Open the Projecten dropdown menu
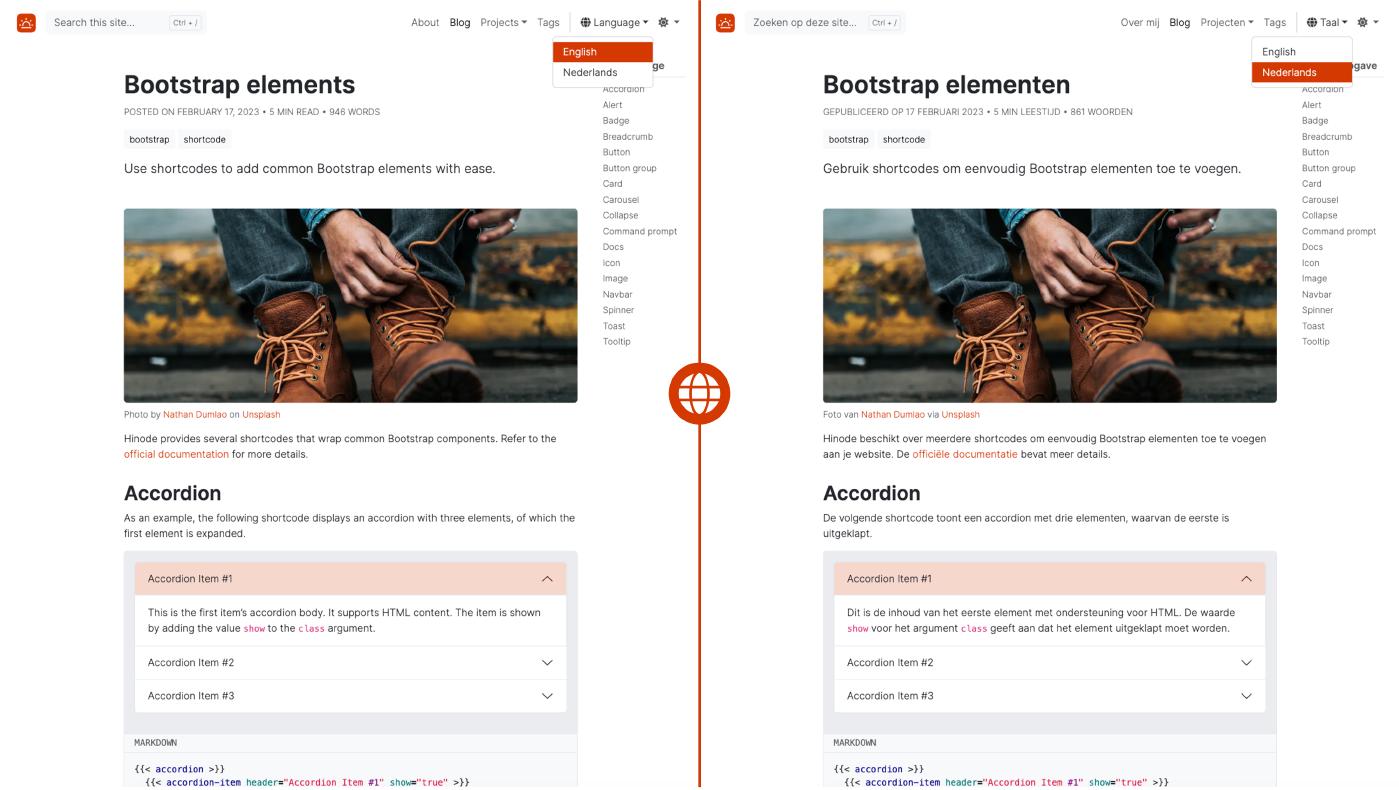The height and width of the screenshot is (790, 1399). [1226, 22]
